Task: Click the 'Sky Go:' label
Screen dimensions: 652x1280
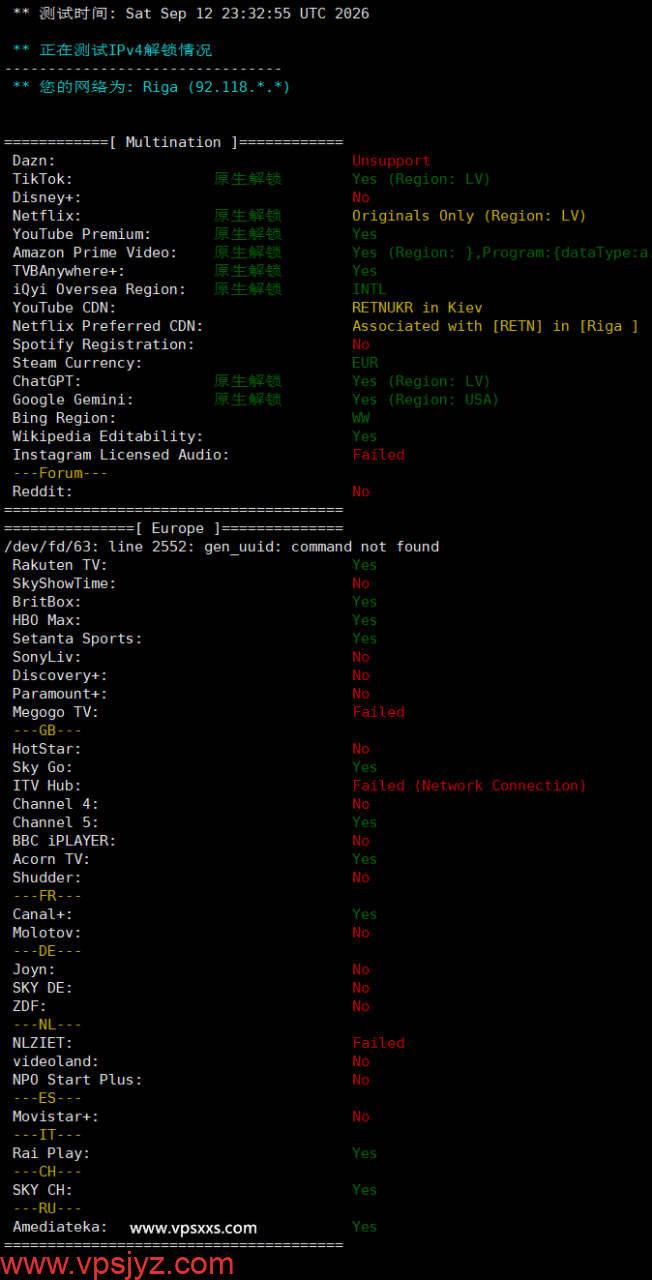Action: (x=43, y=767)
